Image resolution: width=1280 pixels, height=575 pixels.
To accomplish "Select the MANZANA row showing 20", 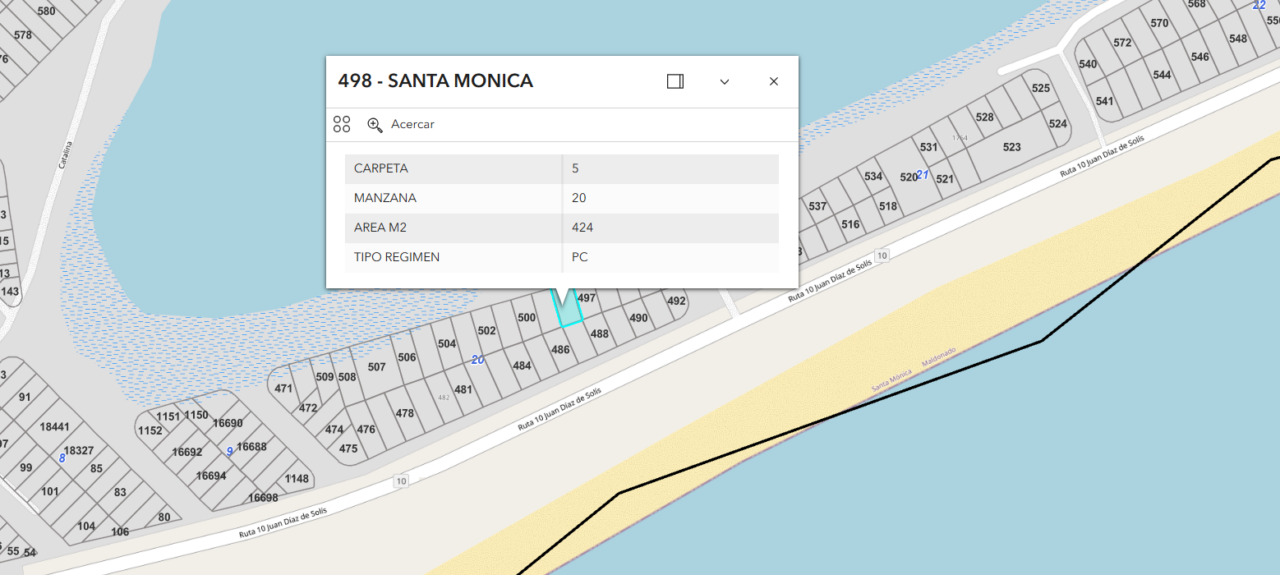I will pos(561,198).
